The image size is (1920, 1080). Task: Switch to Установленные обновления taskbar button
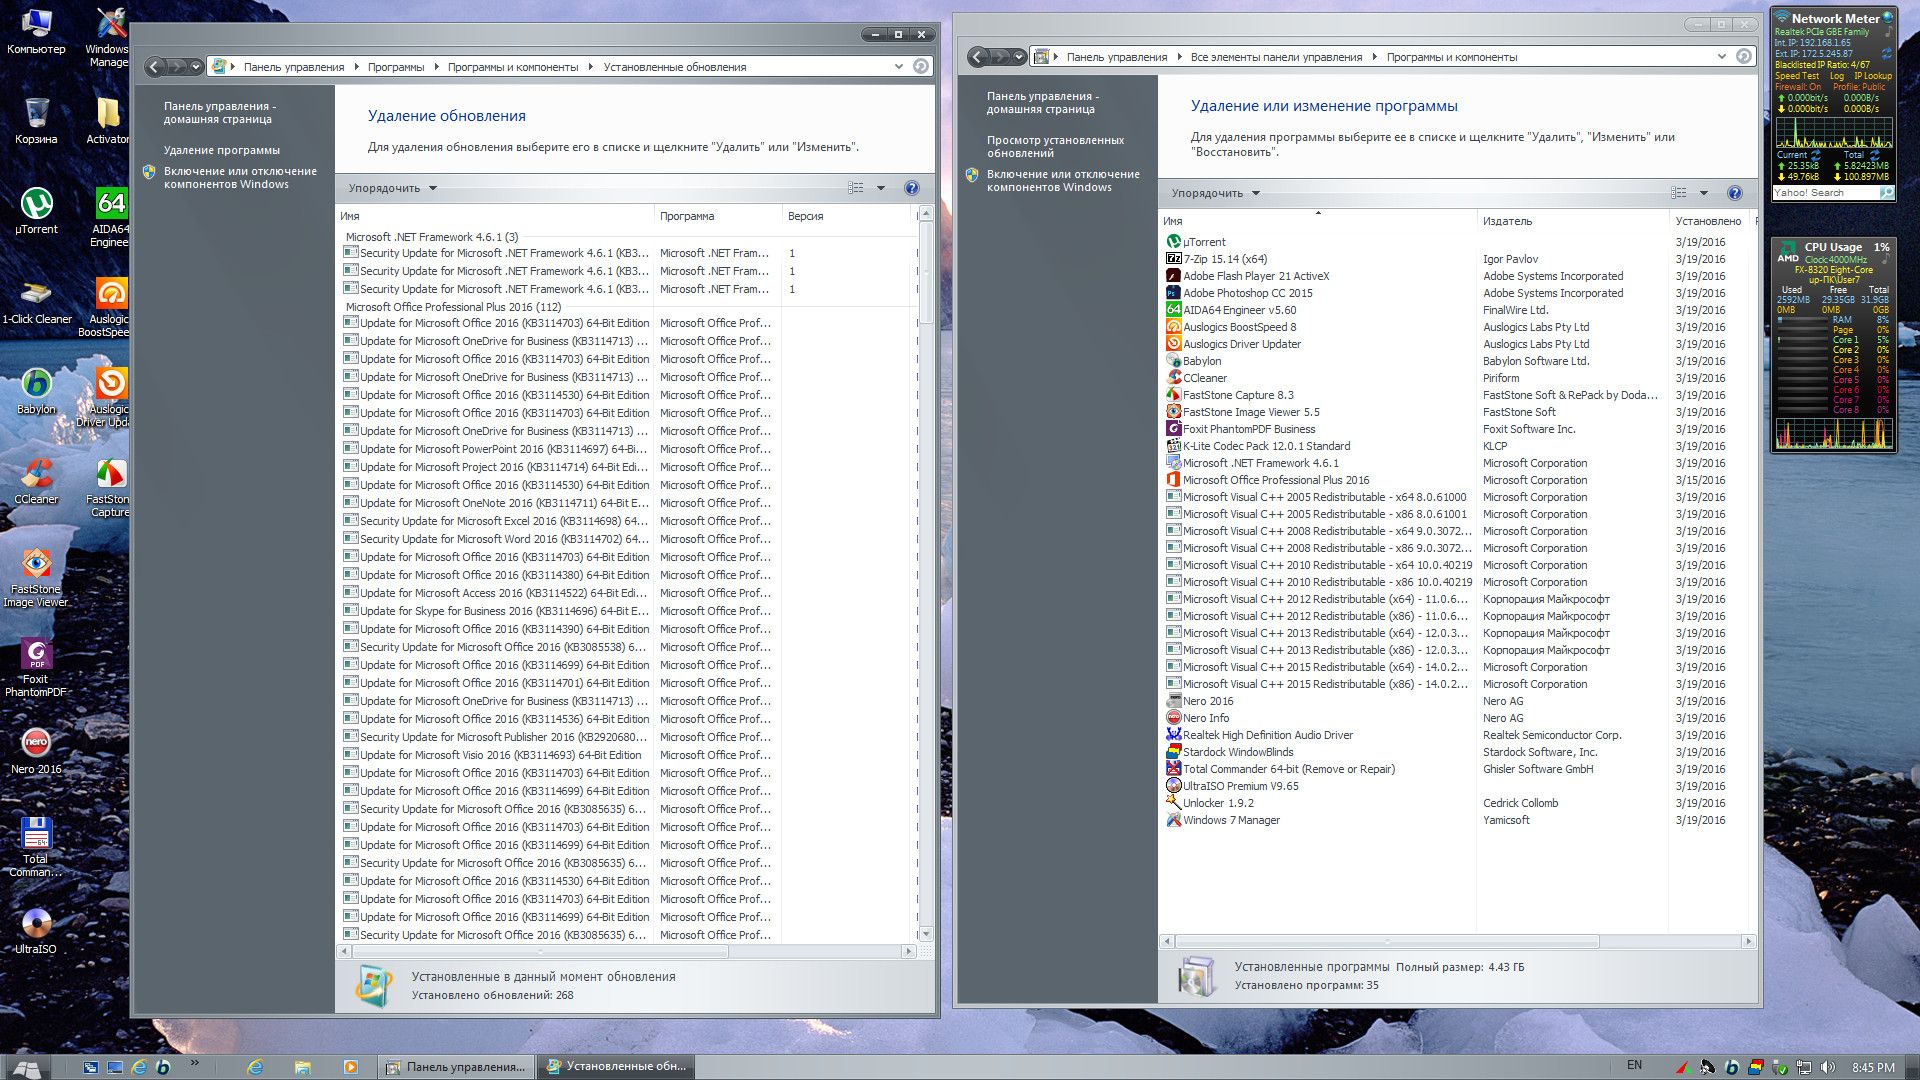[x=616, y=1067]
